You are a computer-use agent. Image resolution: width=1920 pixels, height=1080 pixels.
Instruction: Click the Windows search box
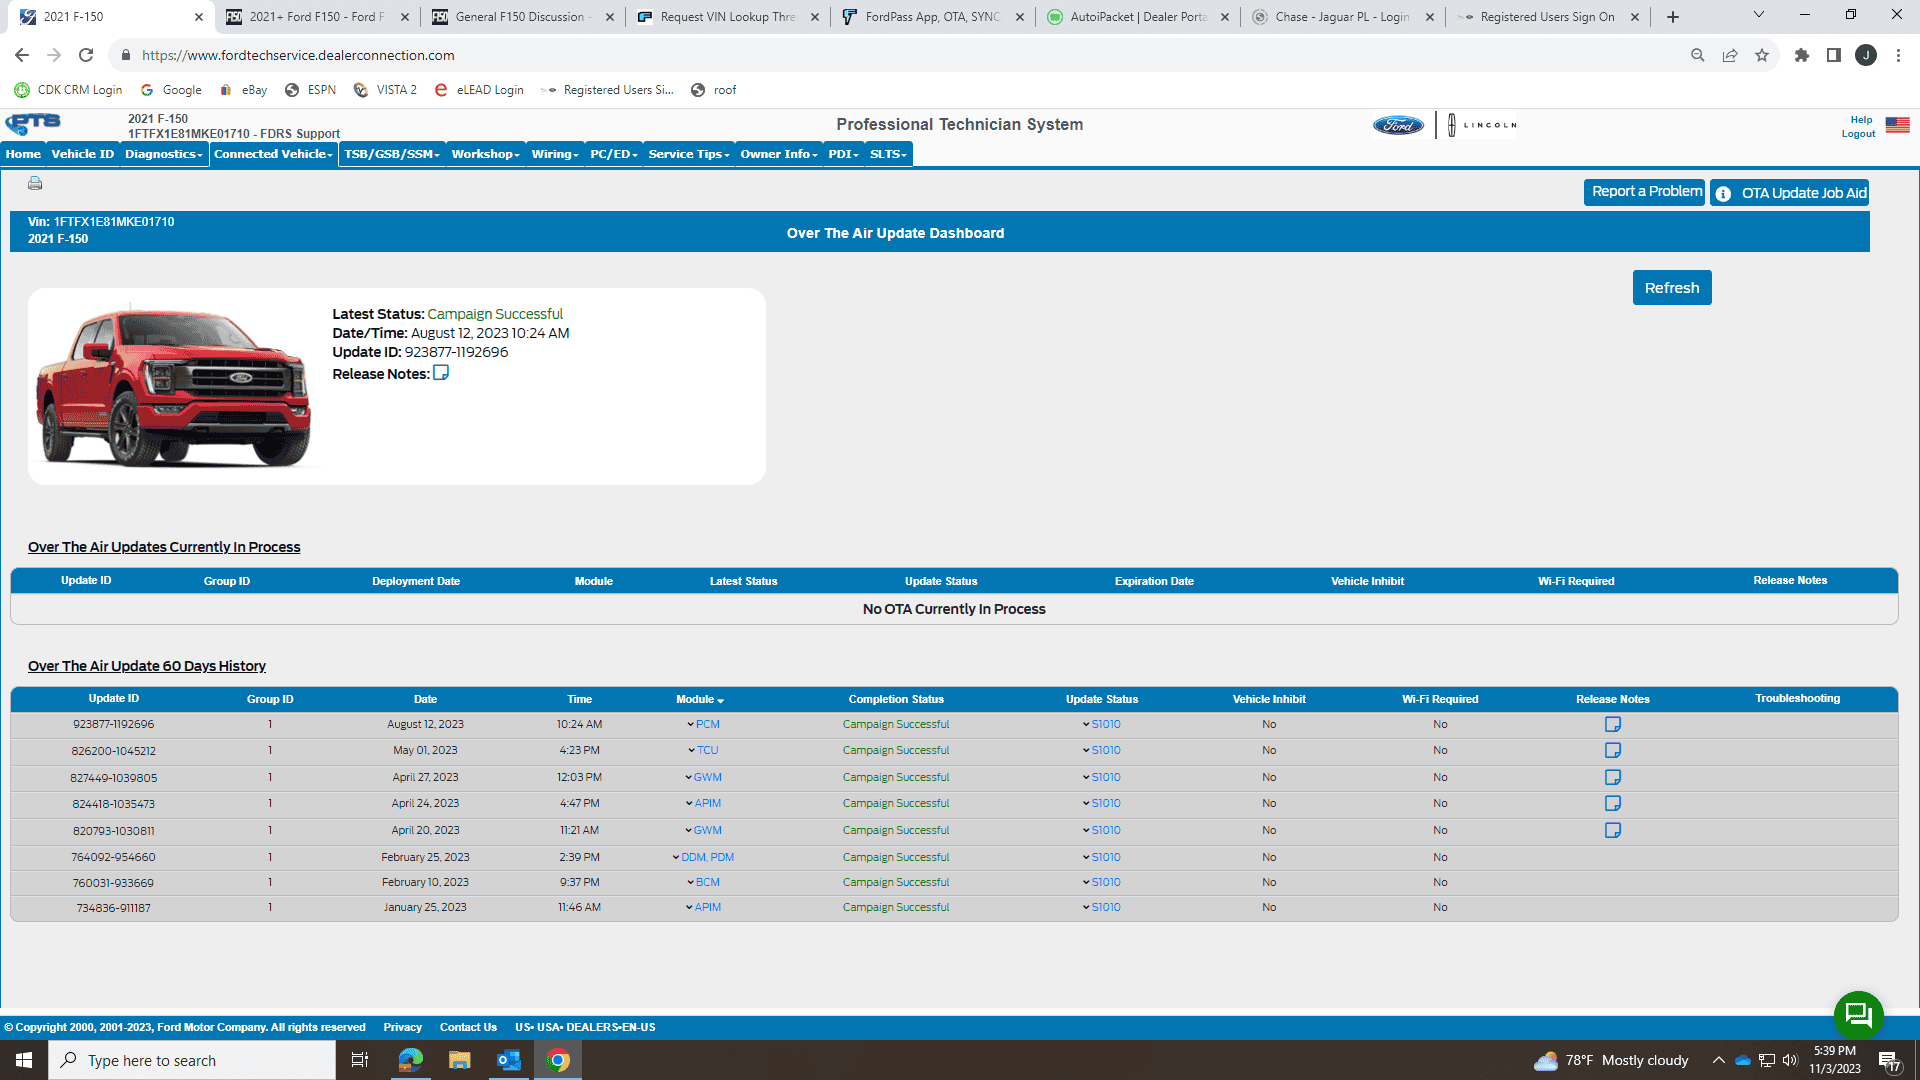coord(192,1060)
